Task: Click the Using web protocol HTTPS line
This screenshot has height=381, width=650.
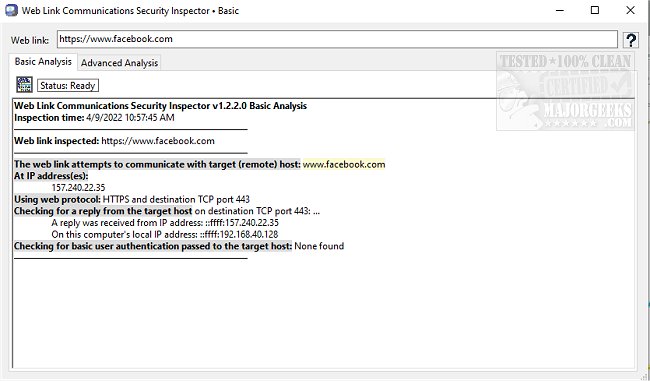Action: [132, 199]
